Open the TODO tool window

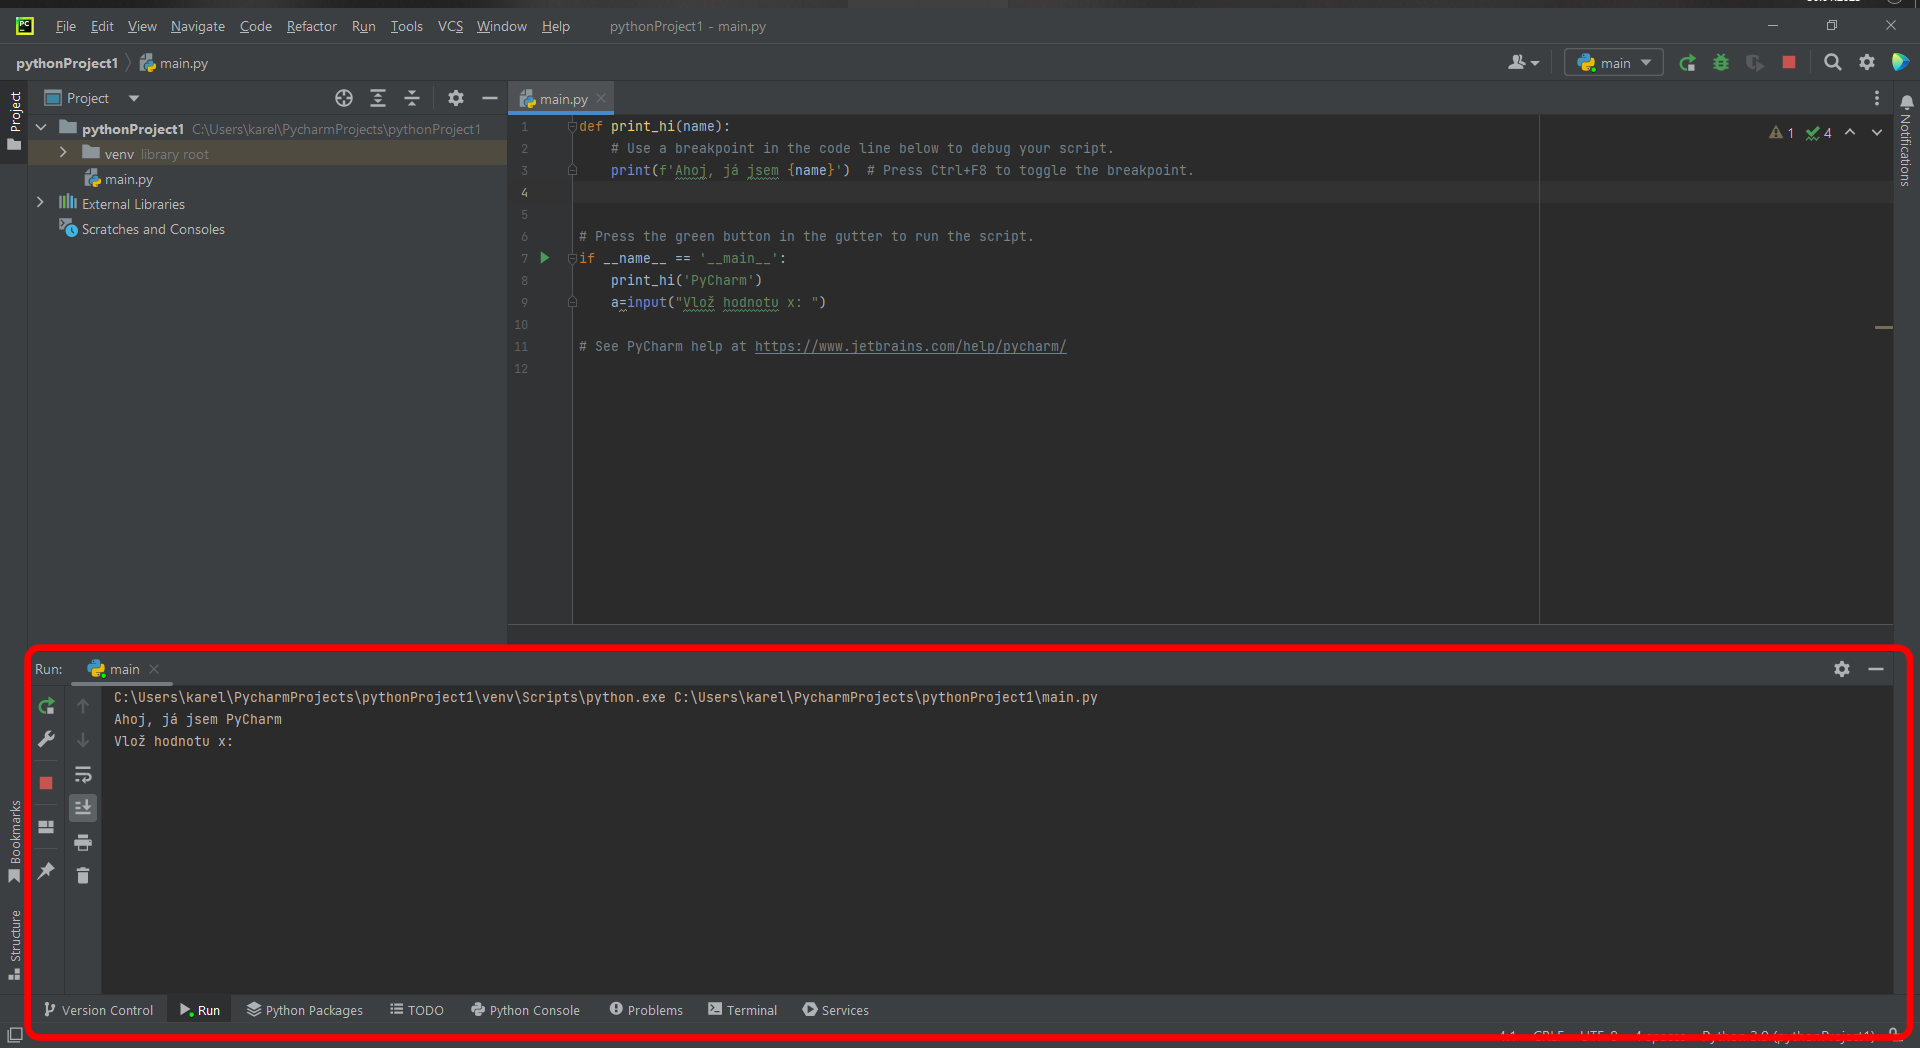click(x=416, y=1010)
